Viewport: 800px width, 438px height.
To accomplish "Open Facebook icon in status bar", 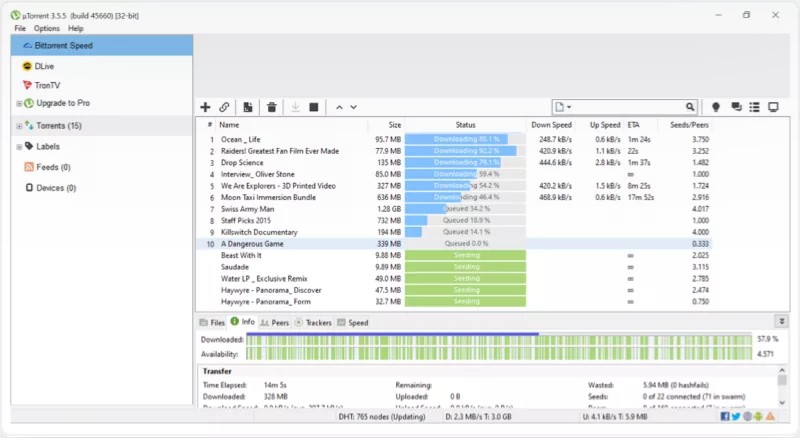I will (724, 417).
